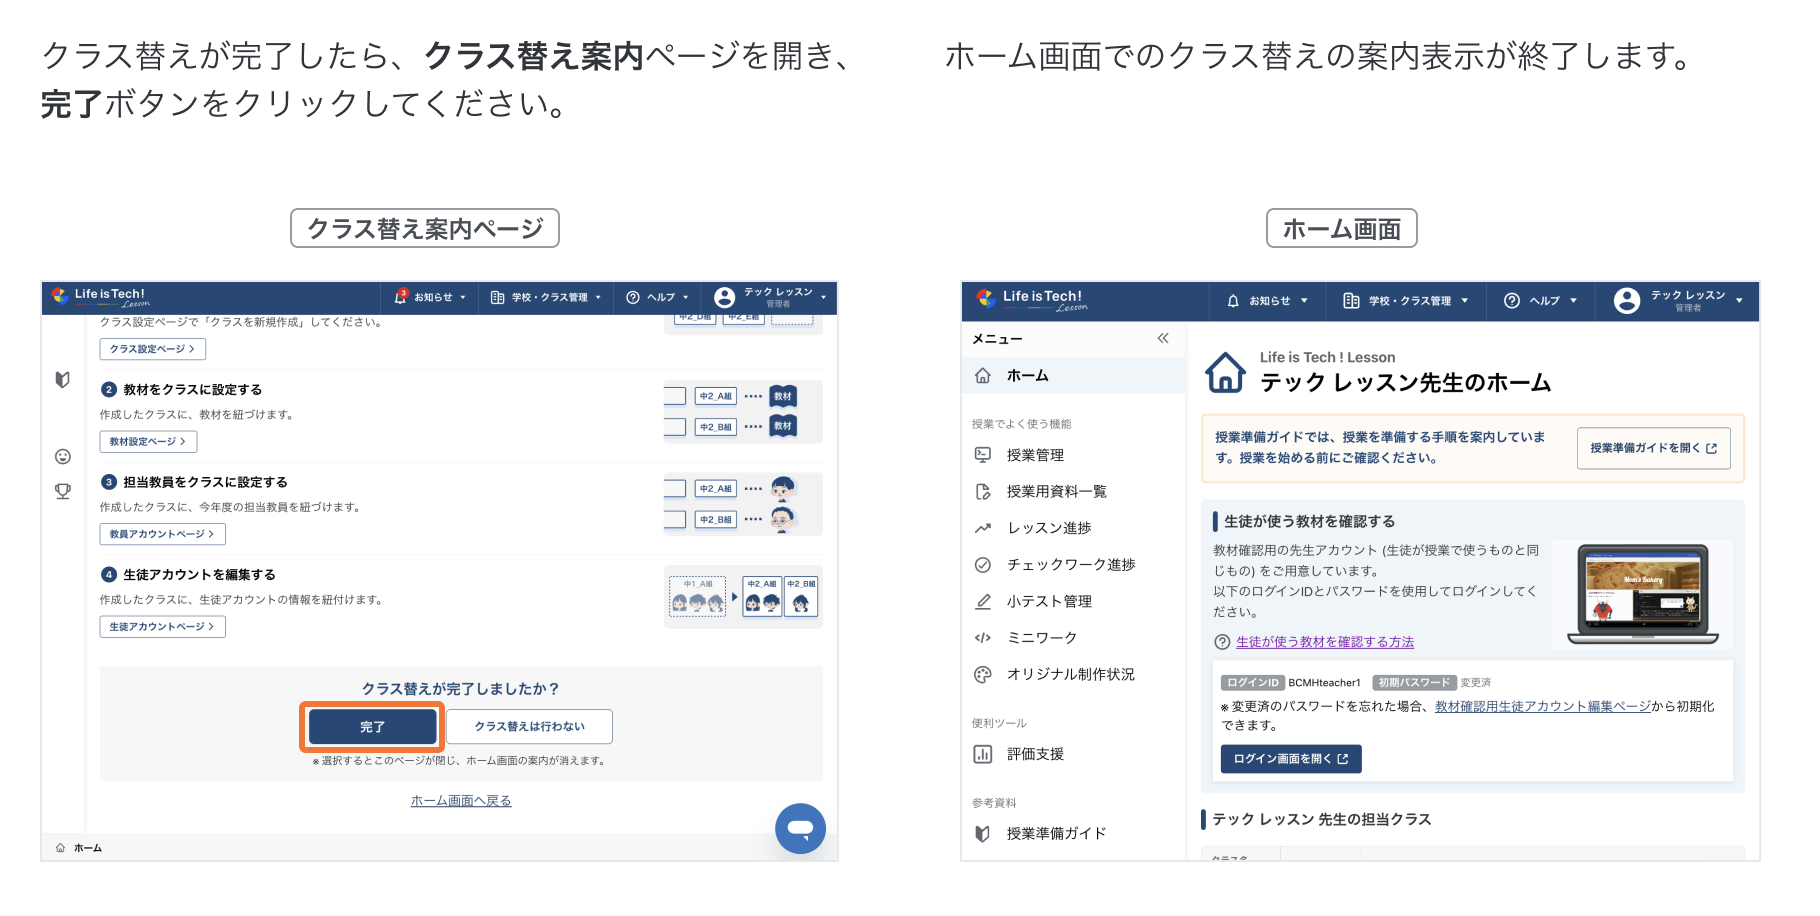Click the laptop thumbnail image of teaching material
The height and width of the screenshot is (916, 1820).
tap(1642, 594)
